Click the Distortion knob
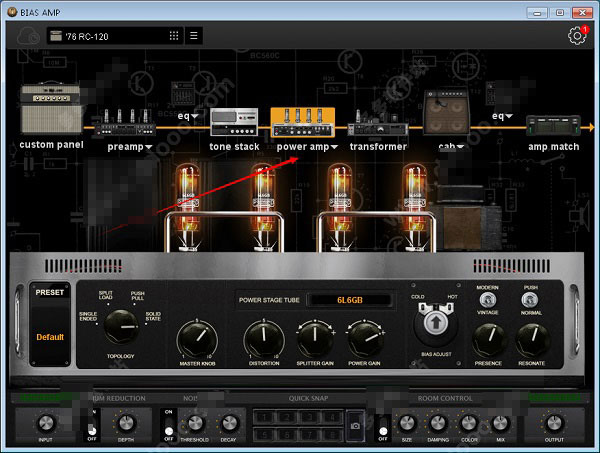 (x=264, y=339)
